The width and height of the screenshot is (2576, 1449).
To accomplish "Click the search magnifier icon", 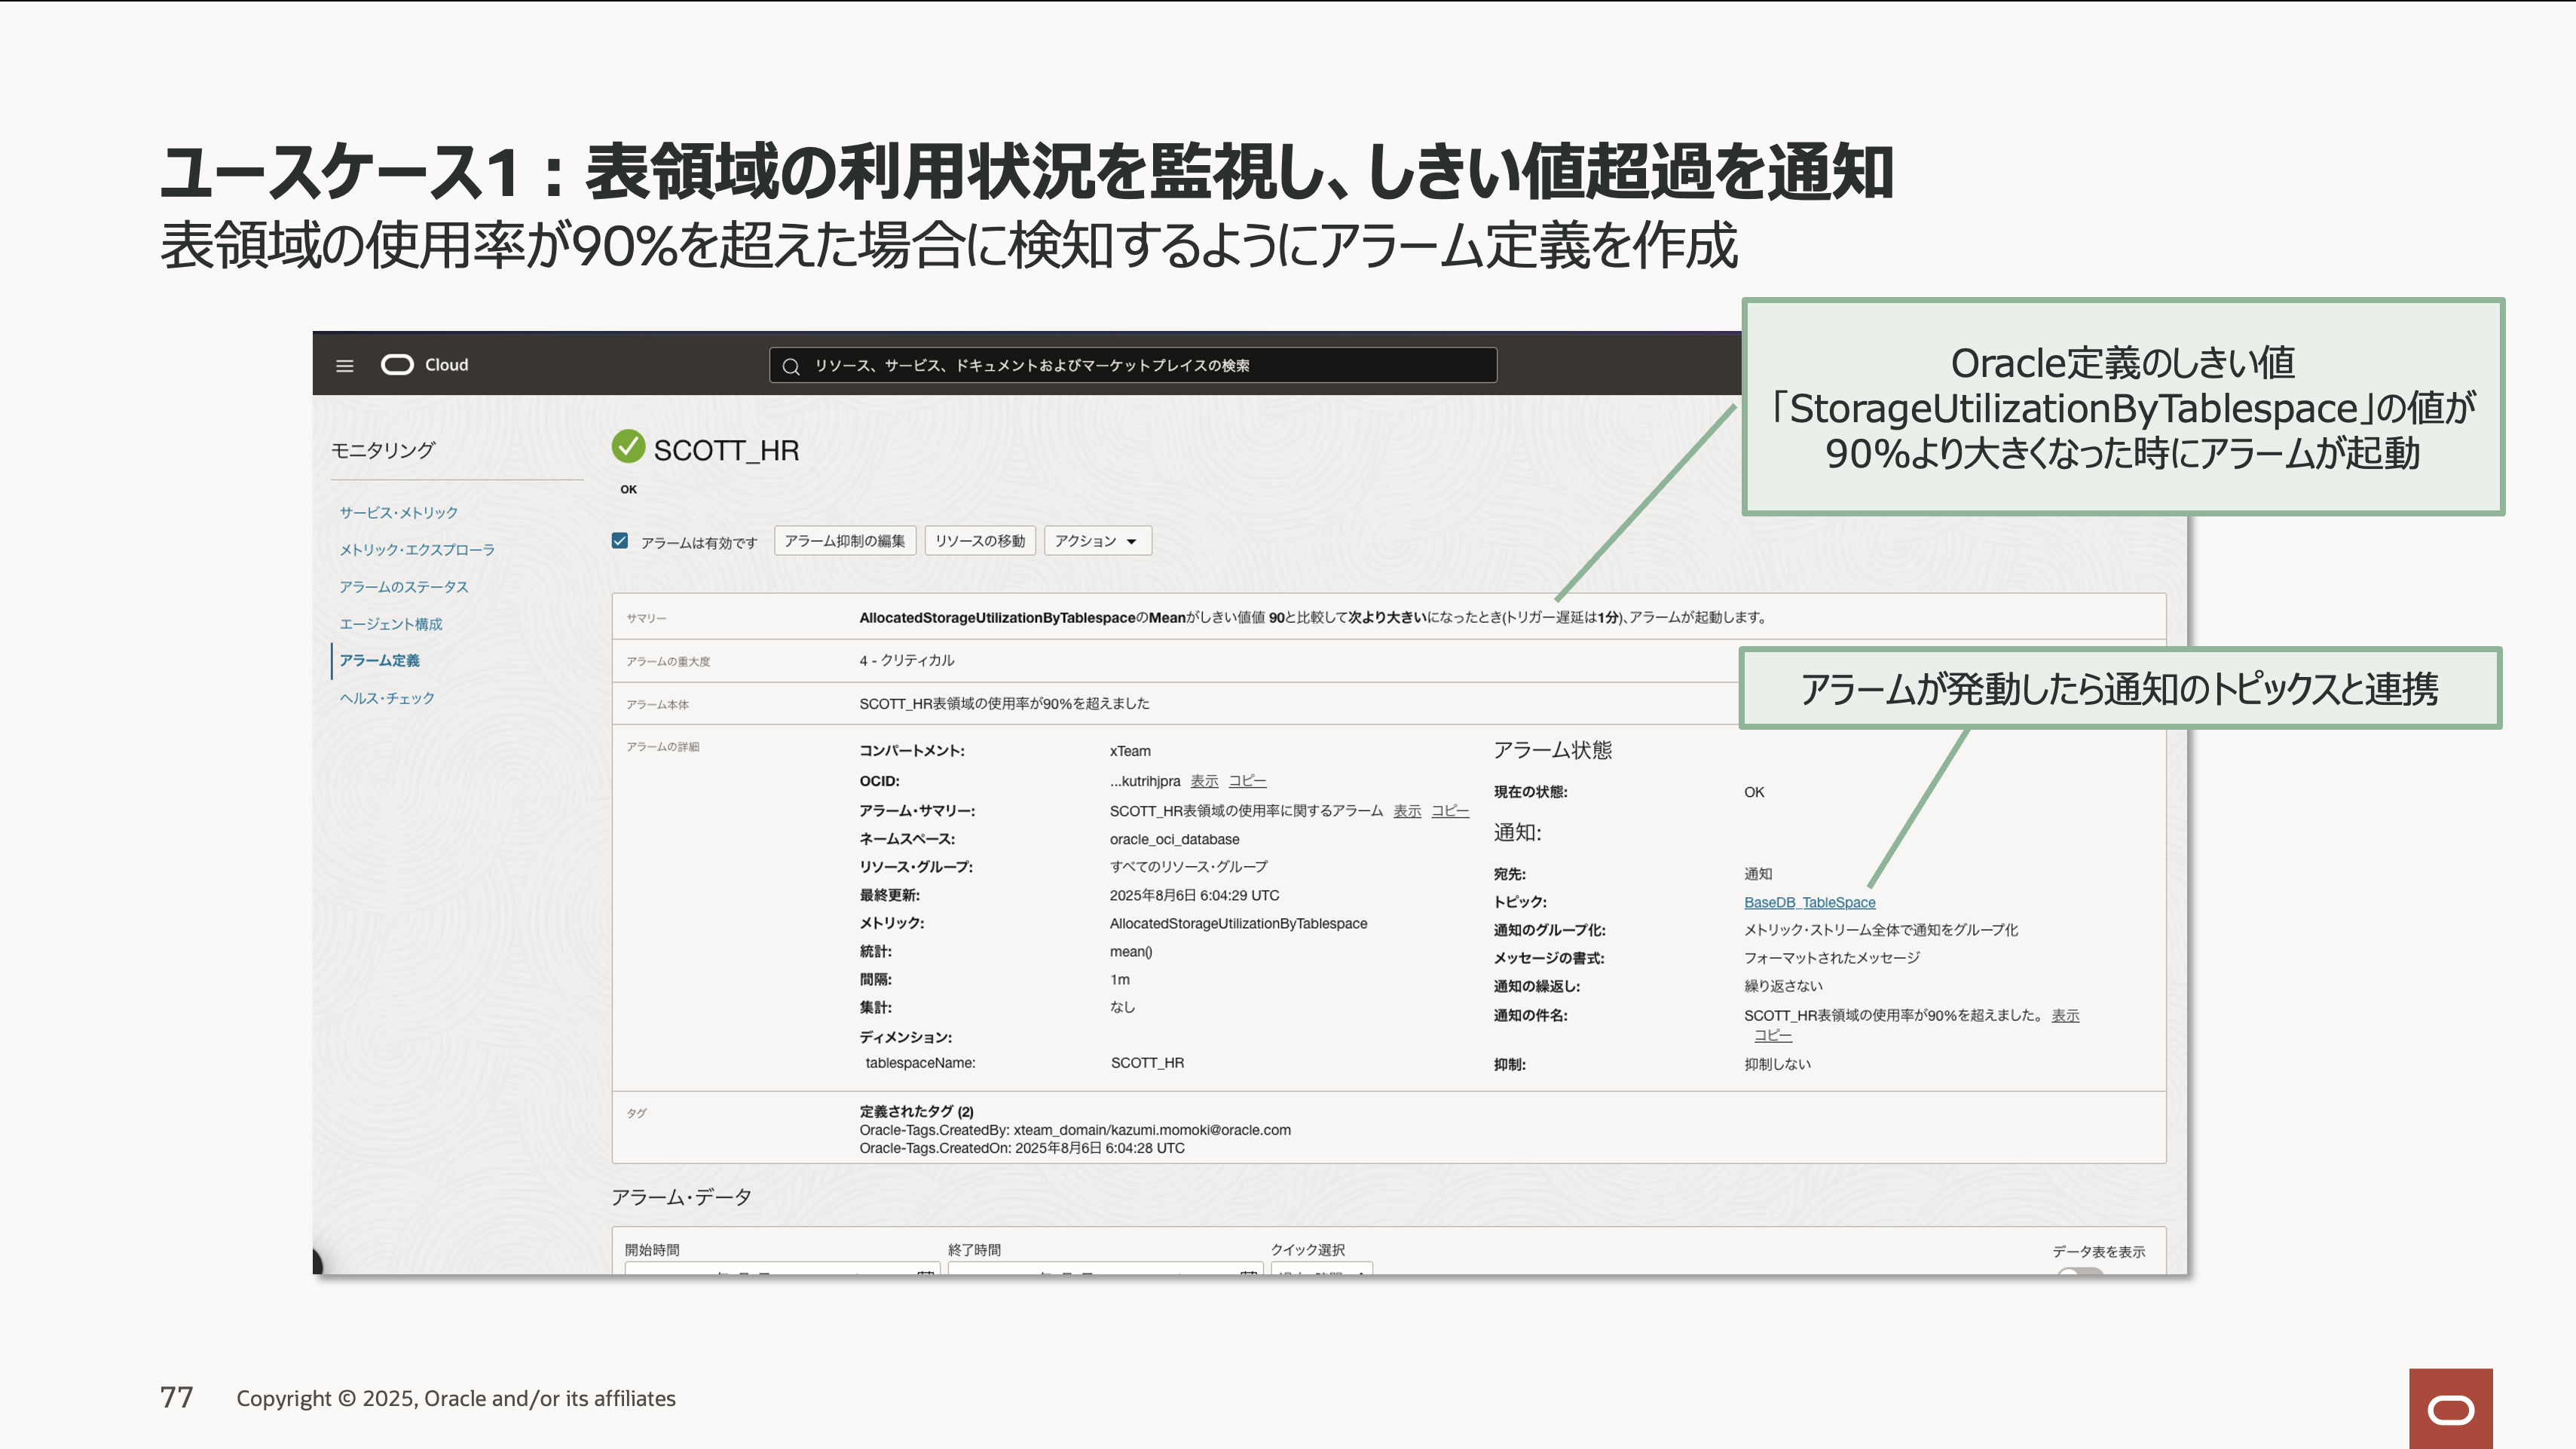I will [790, 366].
